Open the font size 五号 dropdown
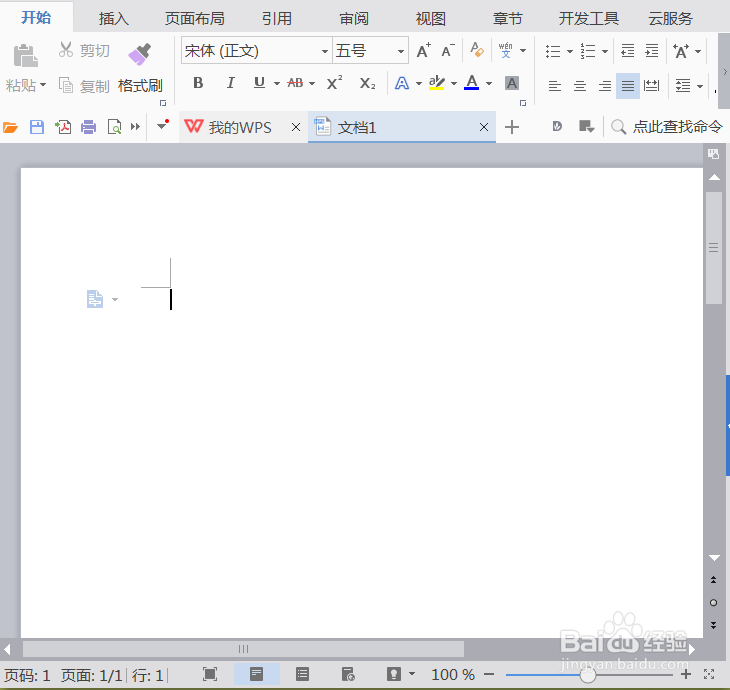 click(x=400, y=51)
